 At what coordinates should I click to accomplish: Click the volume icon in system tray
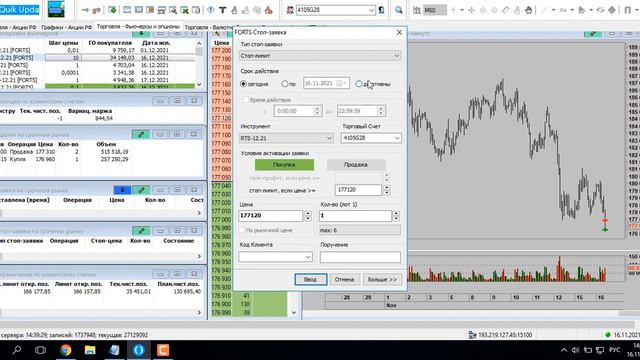tap(576, 350)
